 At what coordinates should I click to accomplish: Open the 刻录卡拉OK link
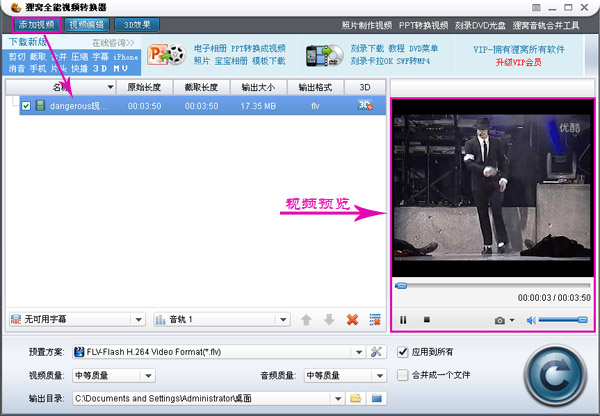[372, 61]
